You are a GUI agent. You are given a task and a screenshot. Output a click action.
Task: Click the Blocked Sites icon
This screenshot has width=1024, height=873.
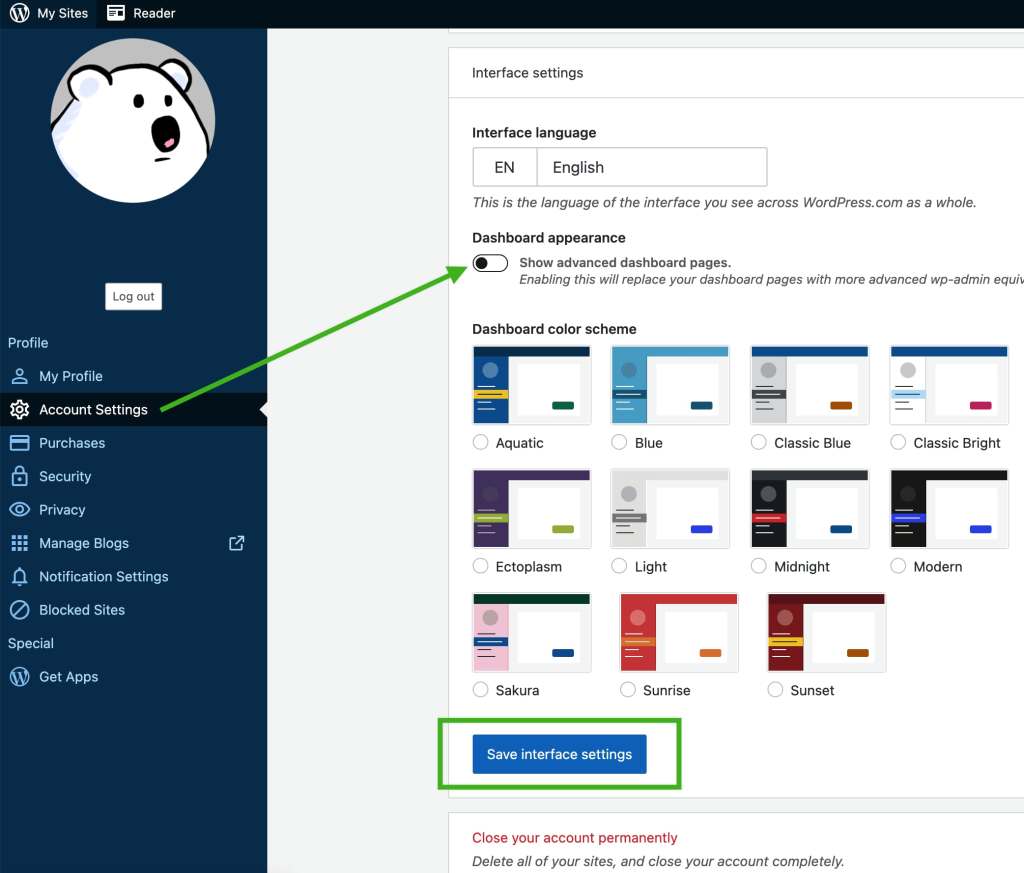click(19, 610)
